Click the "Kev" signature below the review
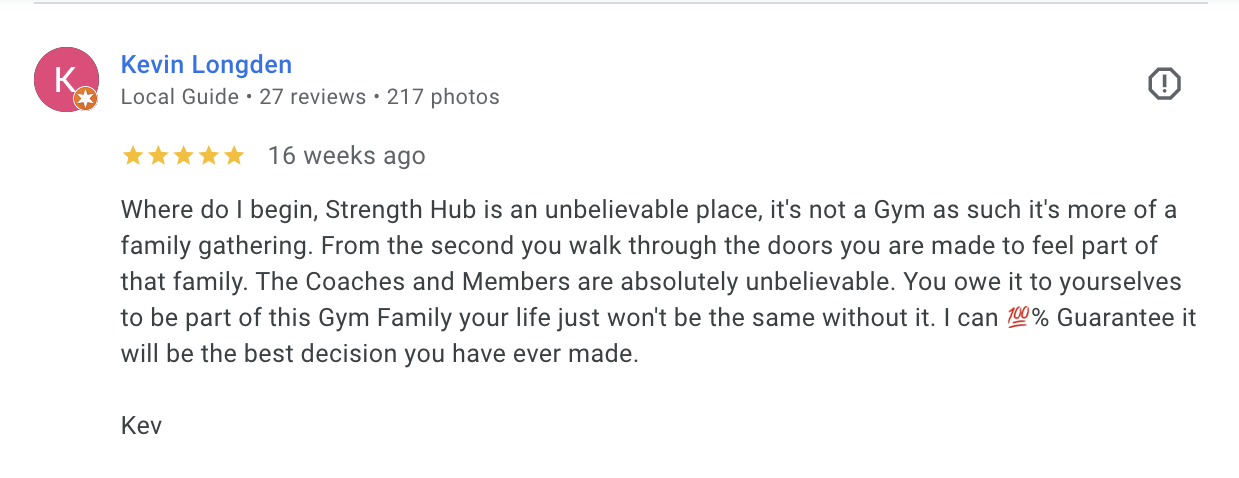This screenshot has width=1239, height=478. (141, 425)
